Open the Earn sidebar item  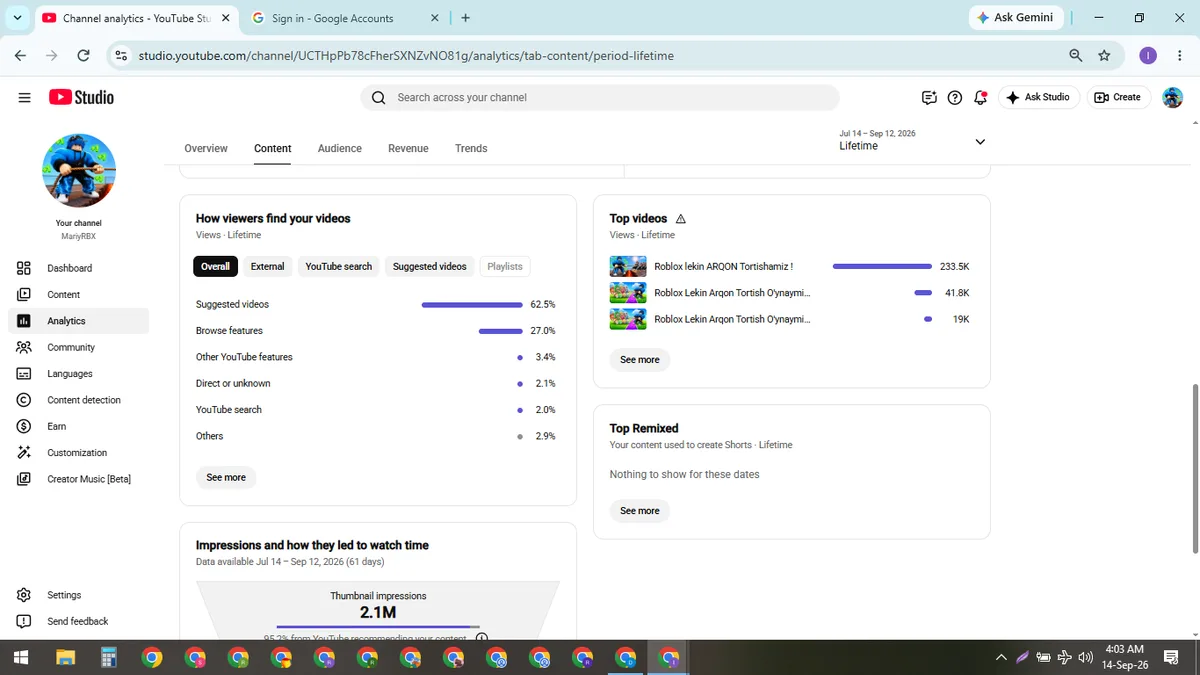click(78, 426)
